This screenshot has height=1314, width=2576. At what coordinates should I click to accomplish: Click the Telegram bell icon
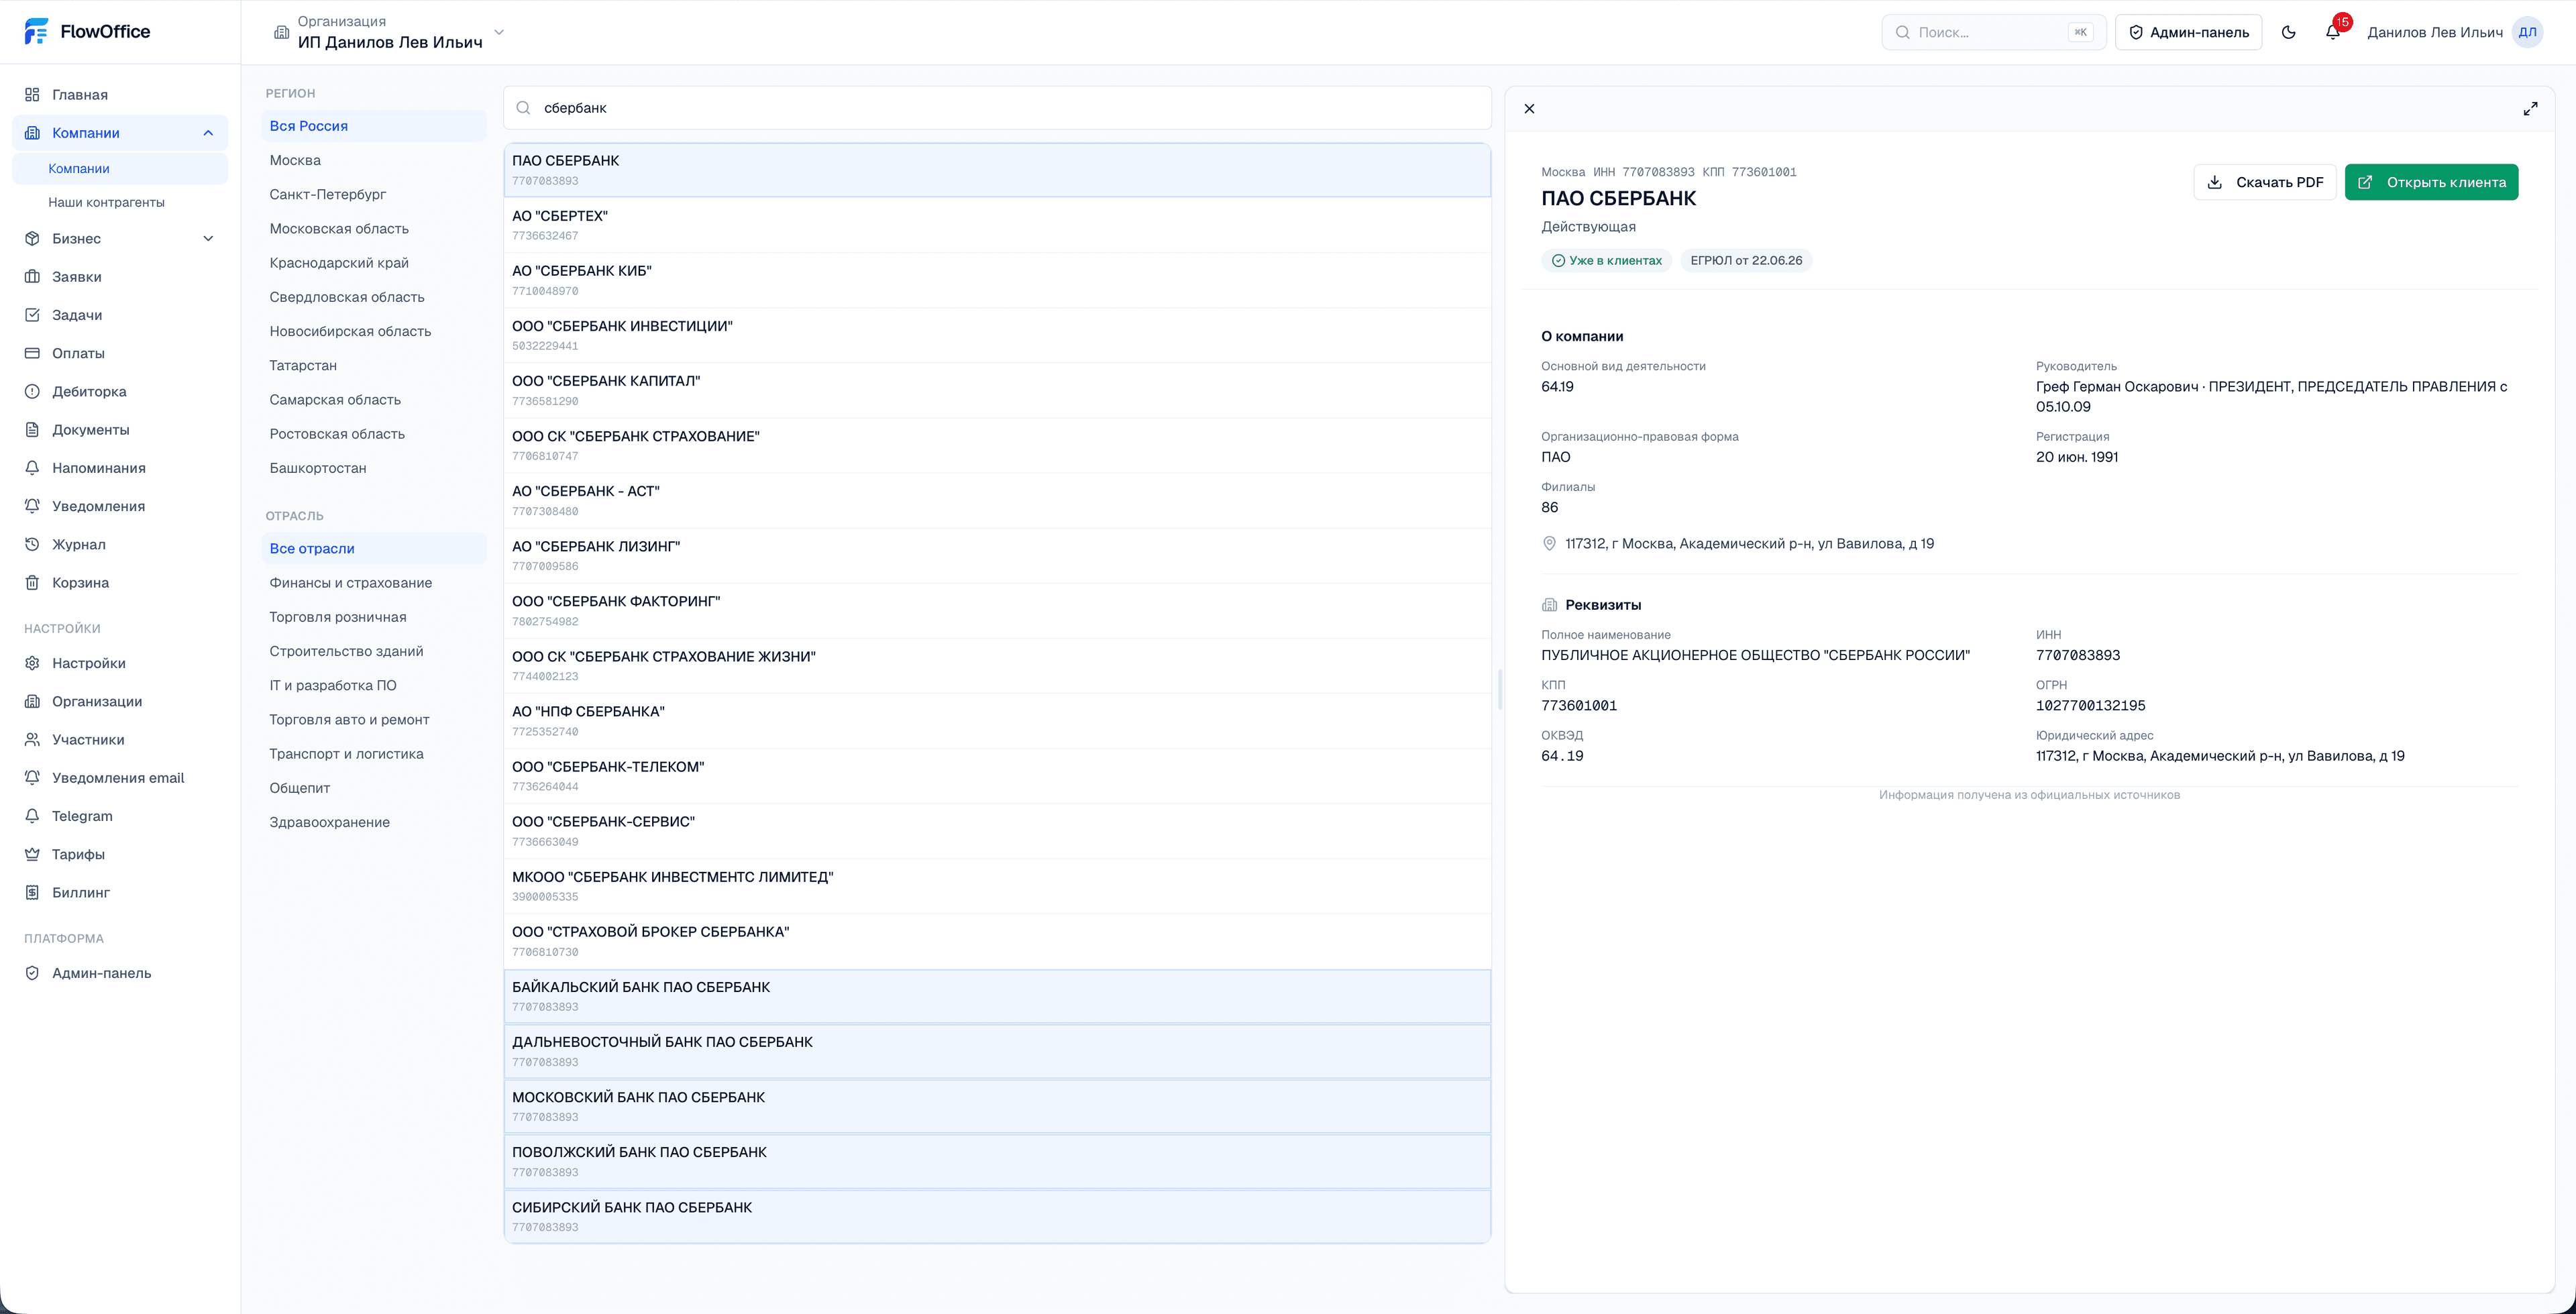click(x=32, y=816)
